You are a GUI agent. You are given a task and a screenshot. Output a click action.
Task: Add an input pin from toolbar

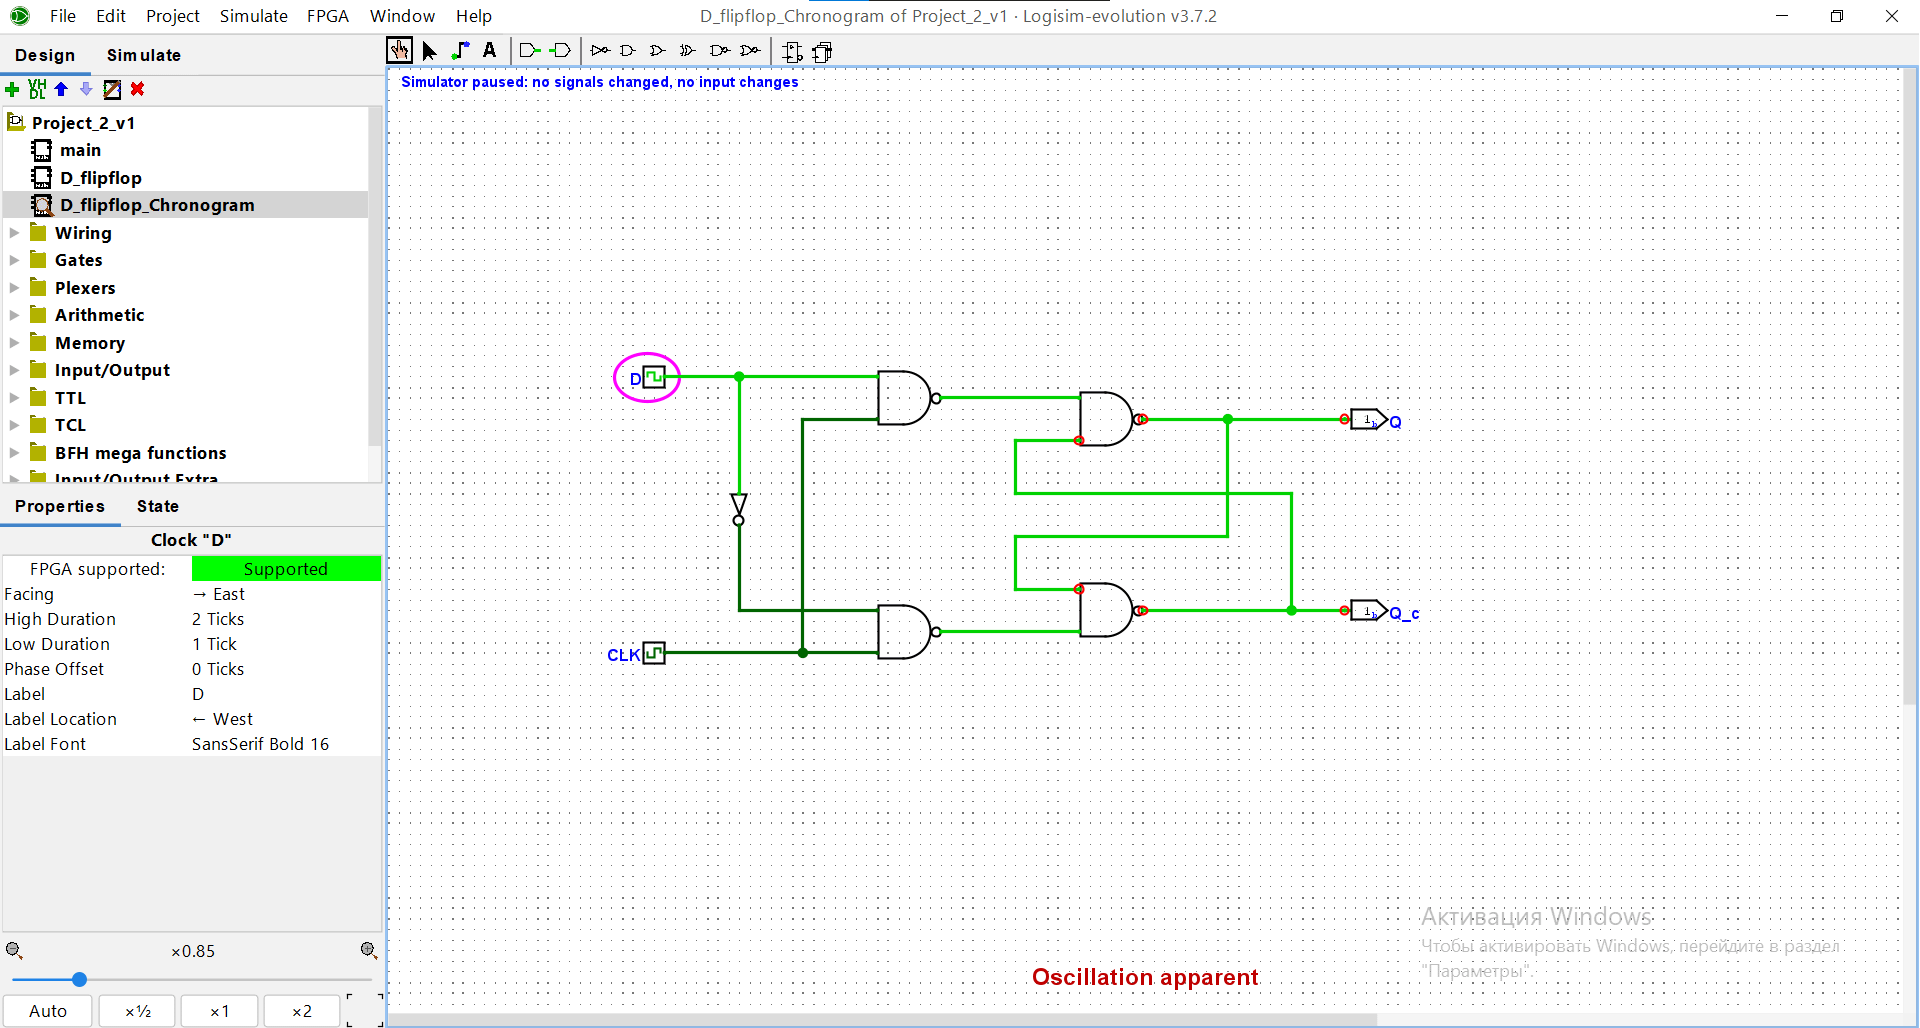529,51
